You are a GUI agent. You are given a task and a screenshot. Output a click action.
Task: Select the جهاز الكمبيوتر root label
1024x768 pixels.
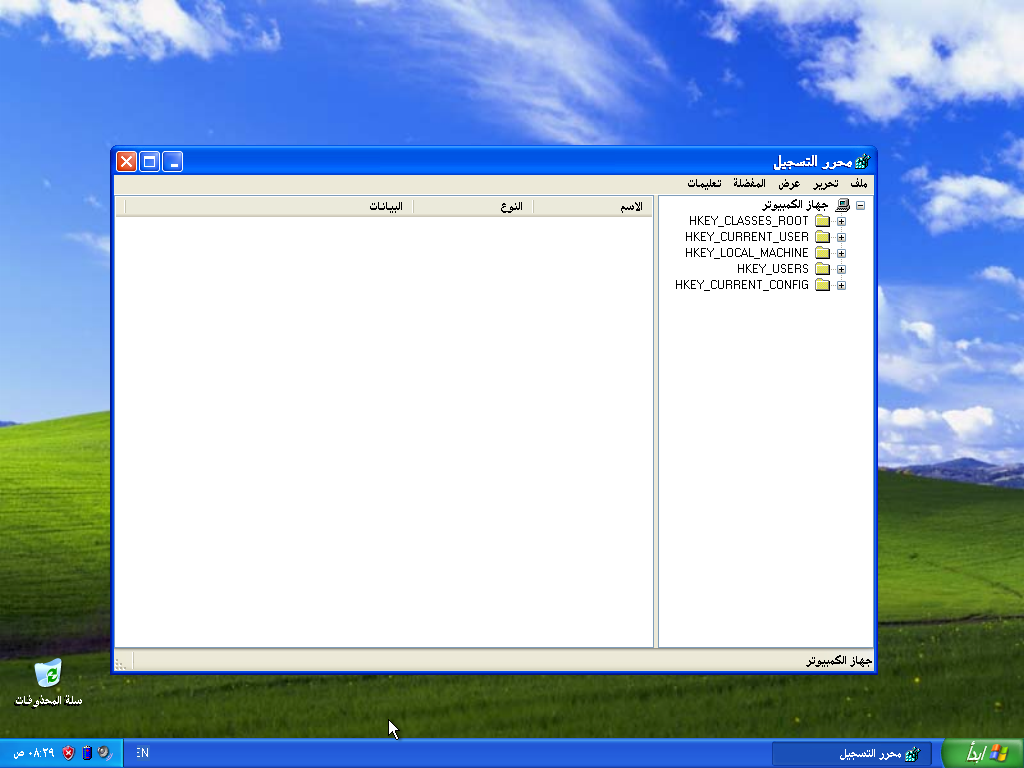[795, 205]
